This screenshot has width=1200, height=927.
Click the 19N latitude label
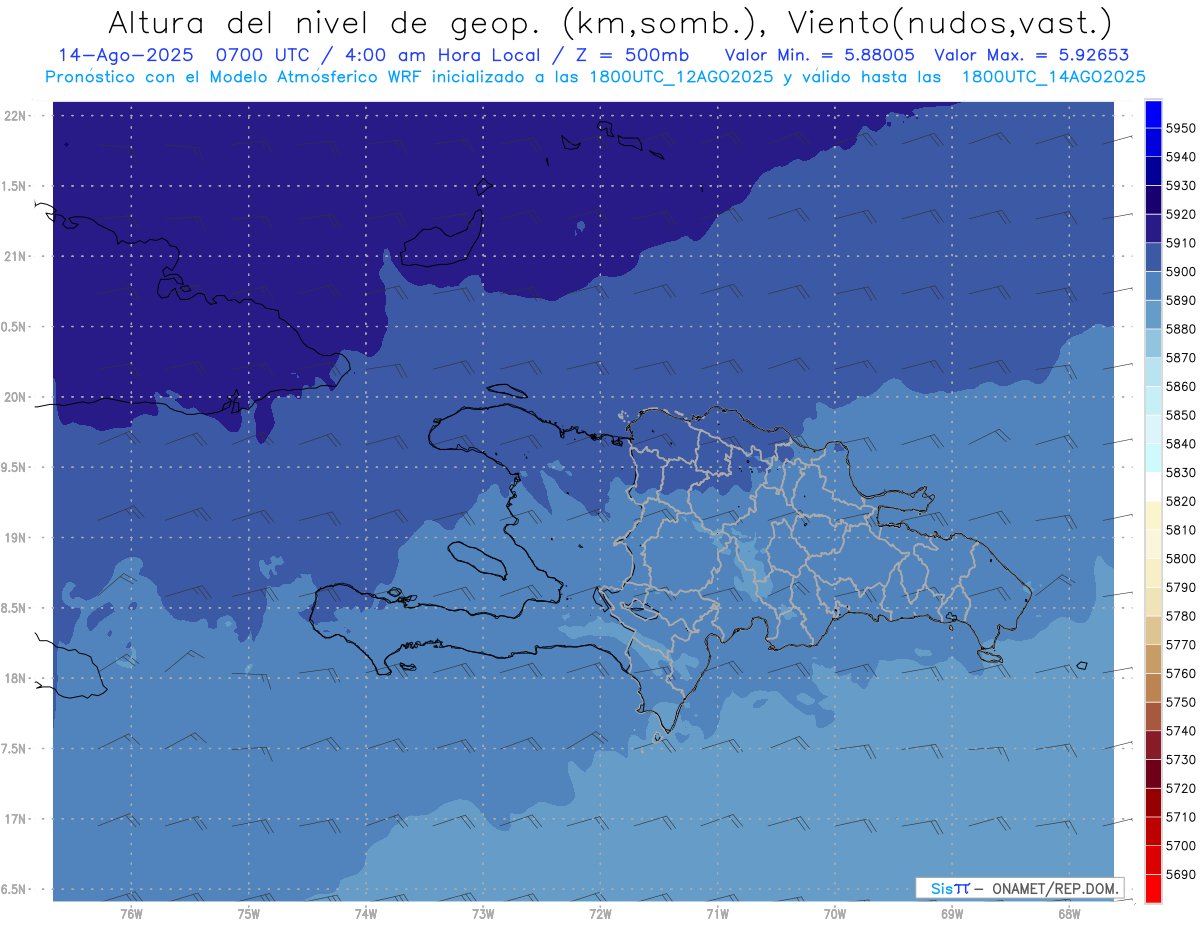pos(14,537)
